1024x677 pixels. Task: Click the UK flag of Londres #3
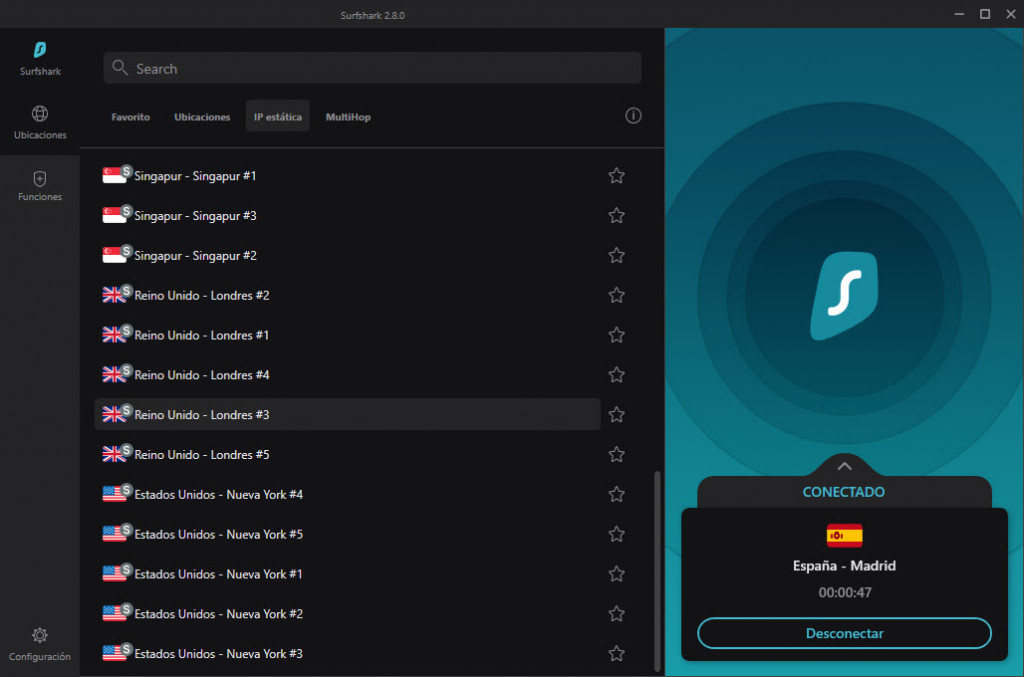[x=114, y=415]
